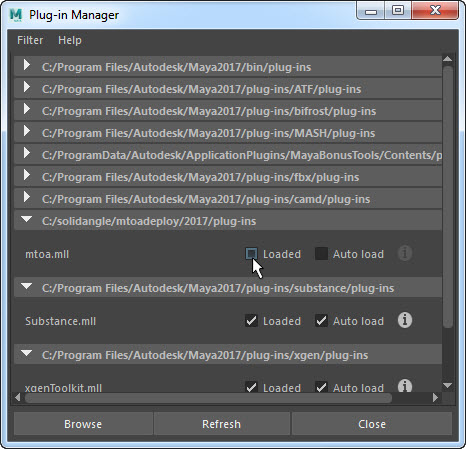Minimize the Plug-in Manager window

click(371, 11)
